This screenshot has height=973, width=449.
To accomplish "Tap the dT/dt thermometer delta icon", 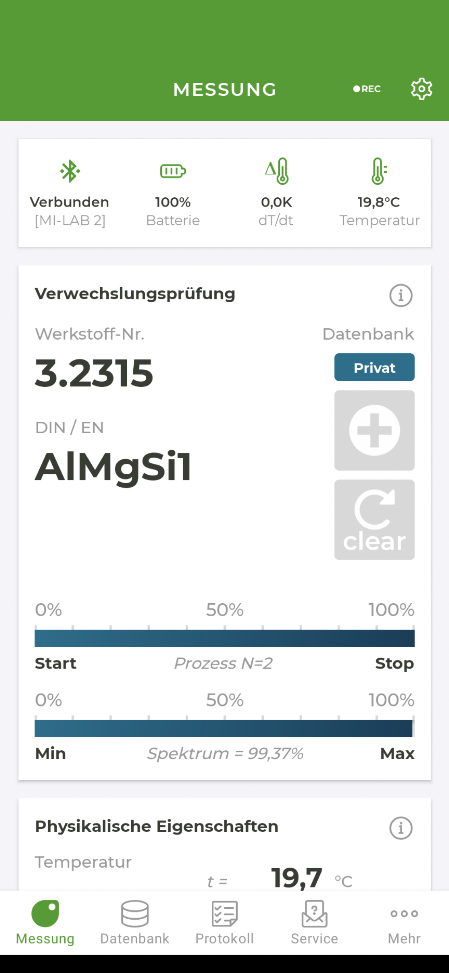I will click(x=276, y=171).
